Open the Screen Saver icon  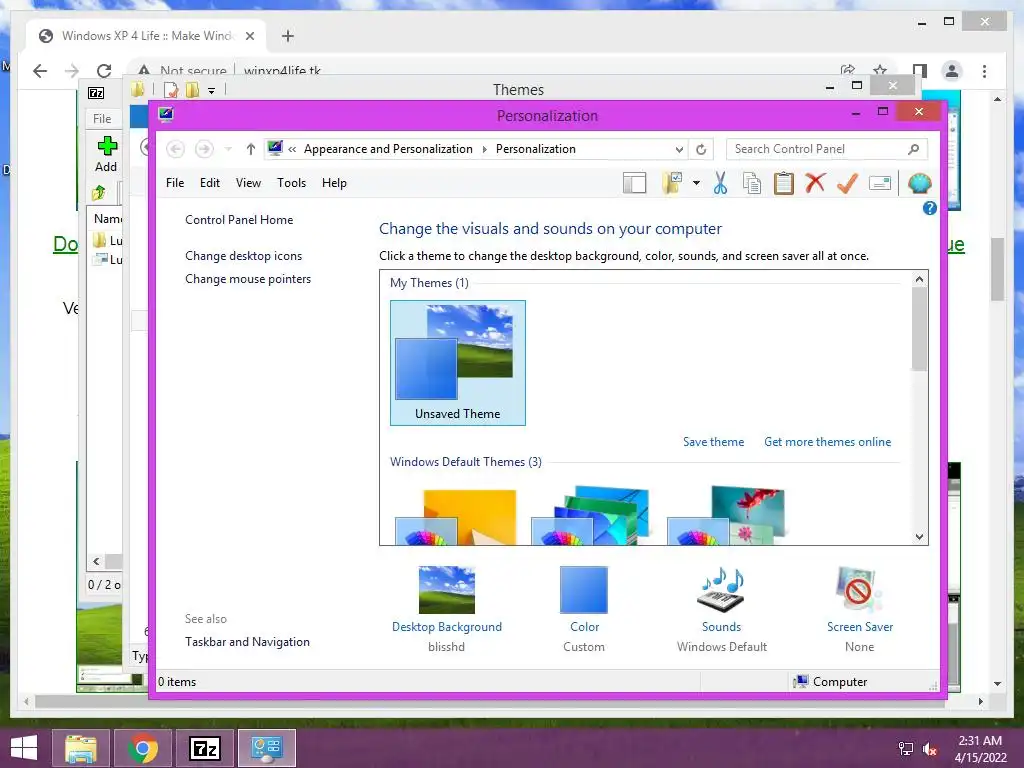pos(859,590)
